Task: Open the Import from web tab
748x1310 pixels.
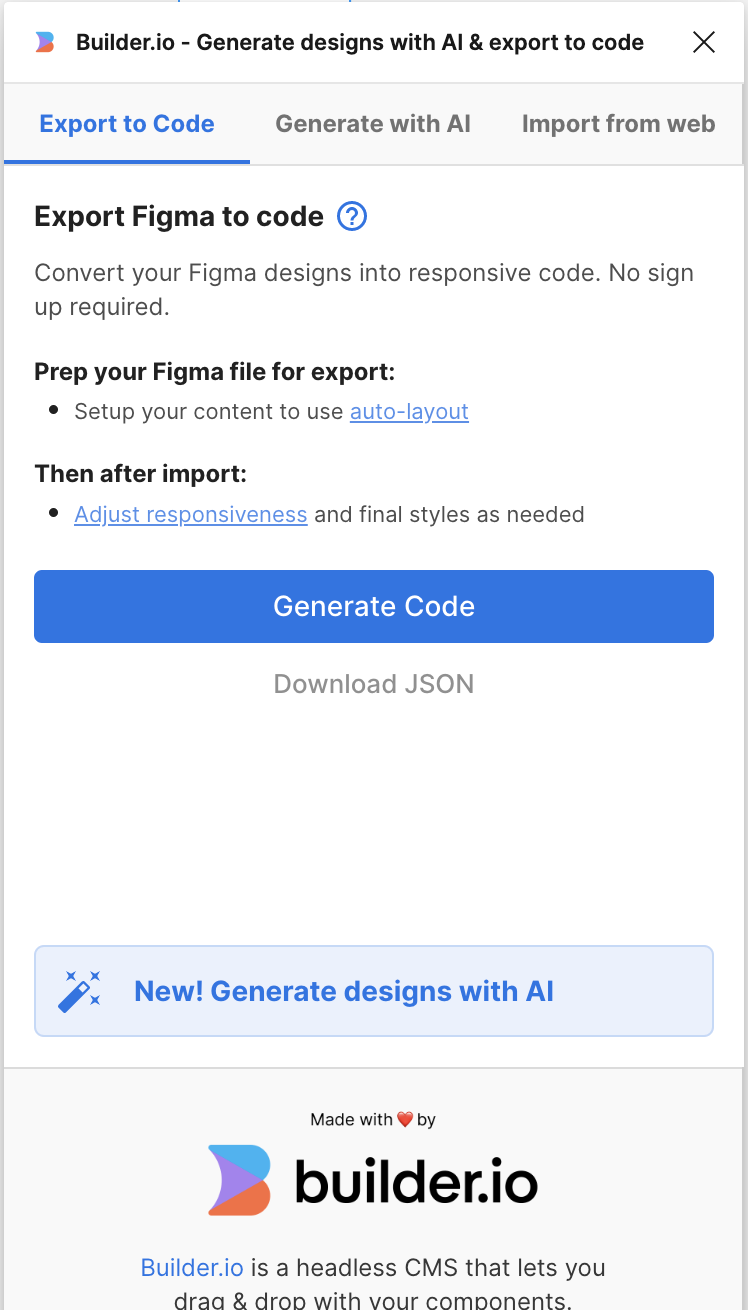Action: tap(618, 123)
